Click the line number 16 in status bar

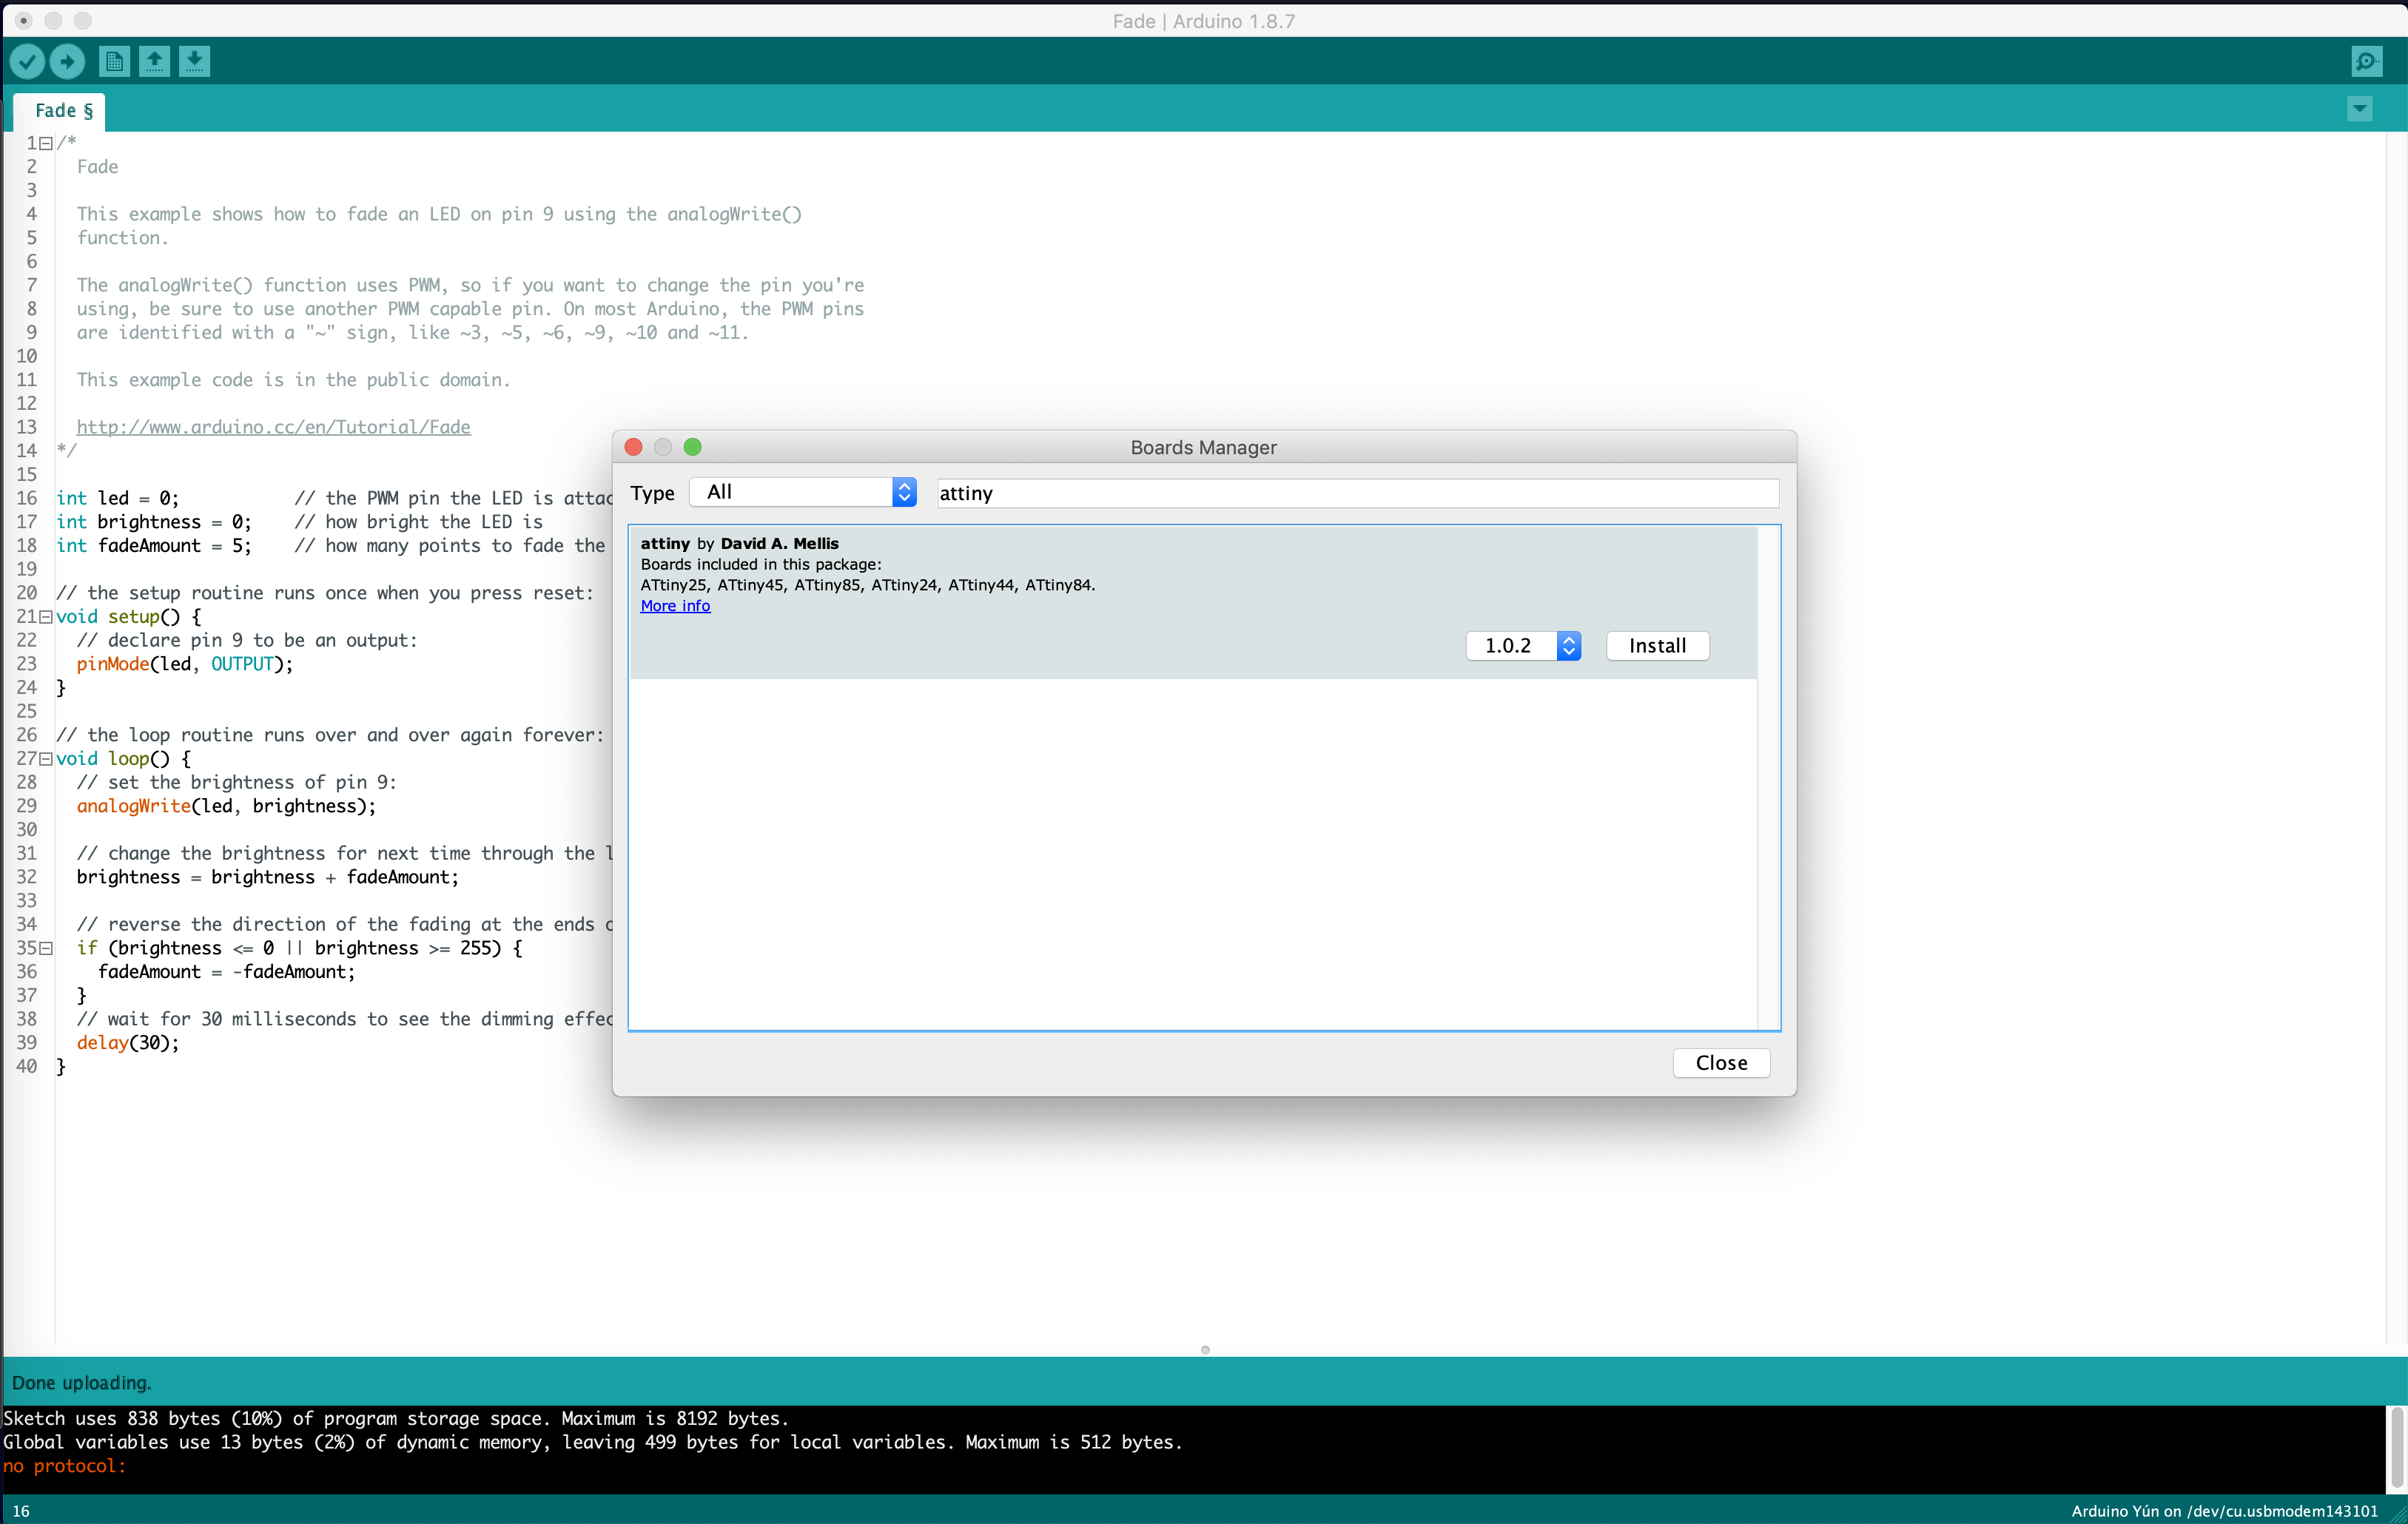[21, 1511]
